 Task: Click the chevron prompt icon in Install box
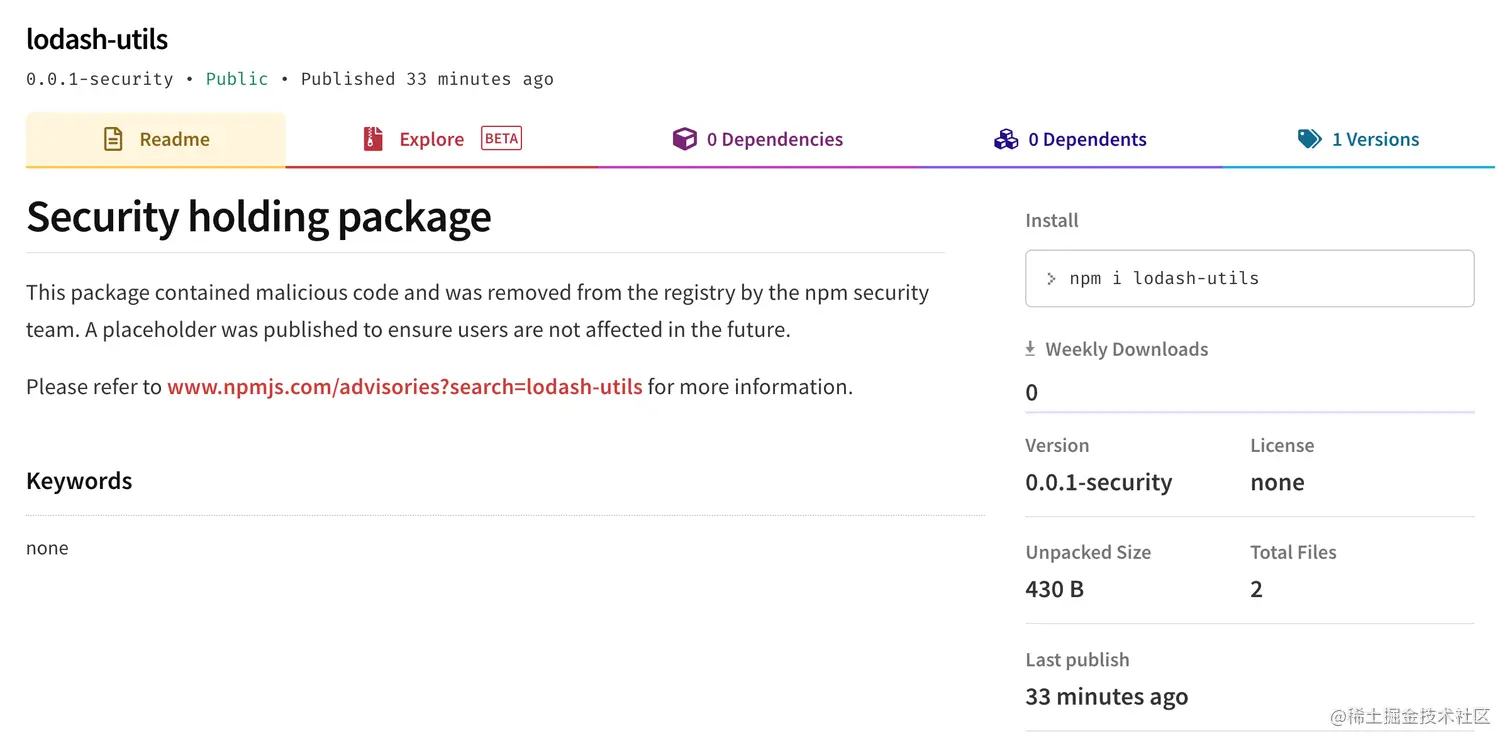coord(1051,278)
